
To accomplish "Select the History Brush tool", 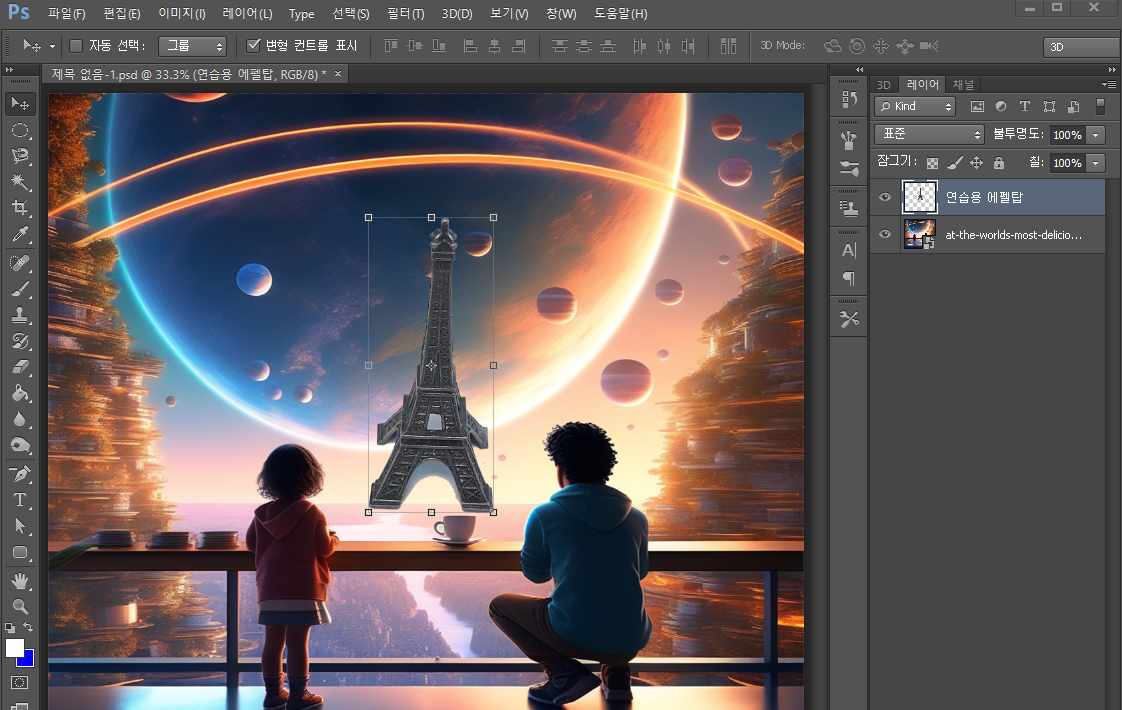I will (x=20, y=341).
